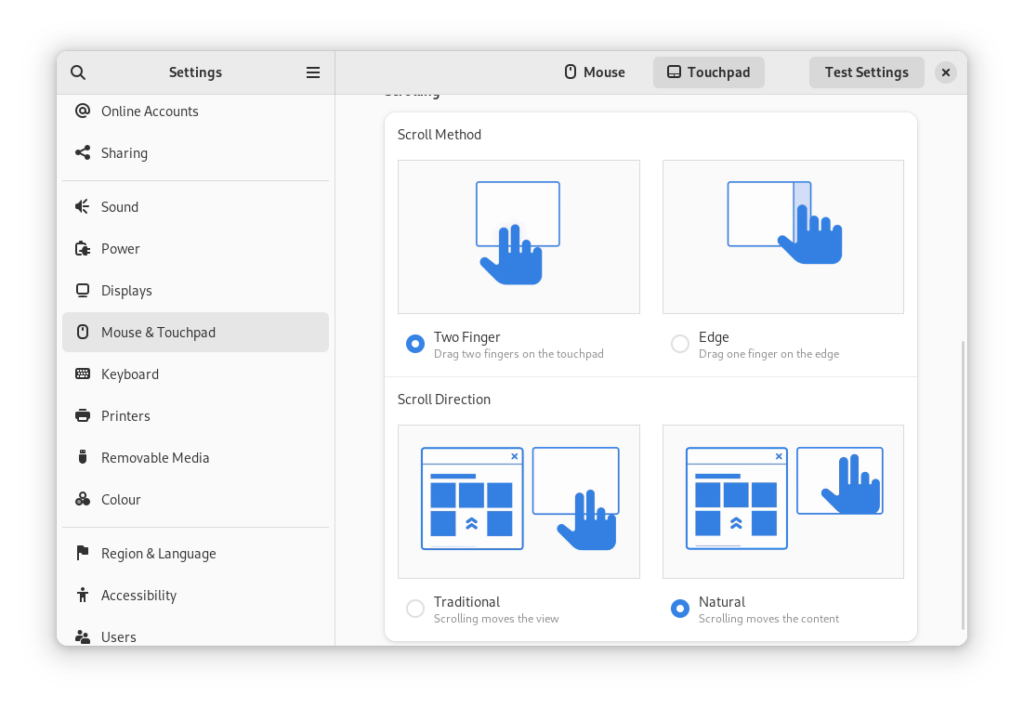Switch to the Mouse tab
The image size is (1024, 708).
(594, 72)
